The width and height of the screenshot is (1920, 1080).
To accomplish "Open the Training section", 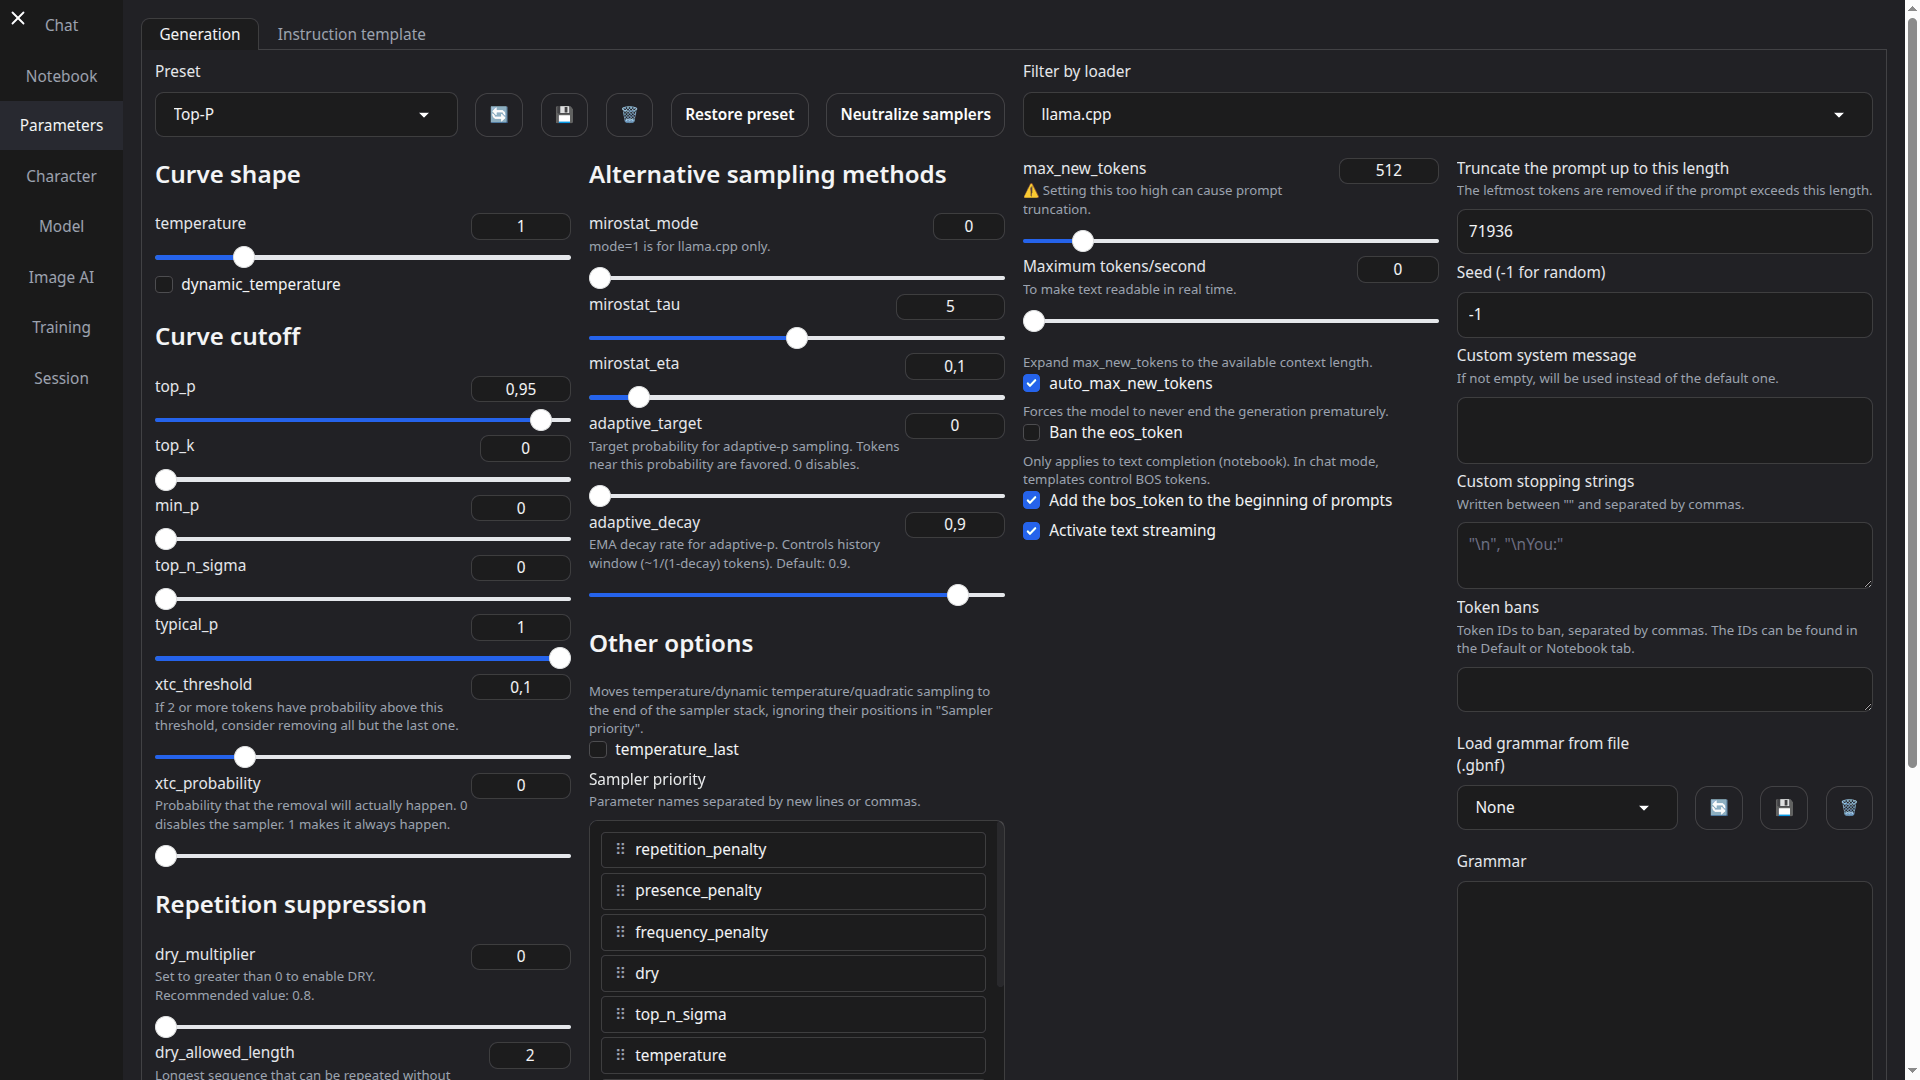I will coord(61,327).
